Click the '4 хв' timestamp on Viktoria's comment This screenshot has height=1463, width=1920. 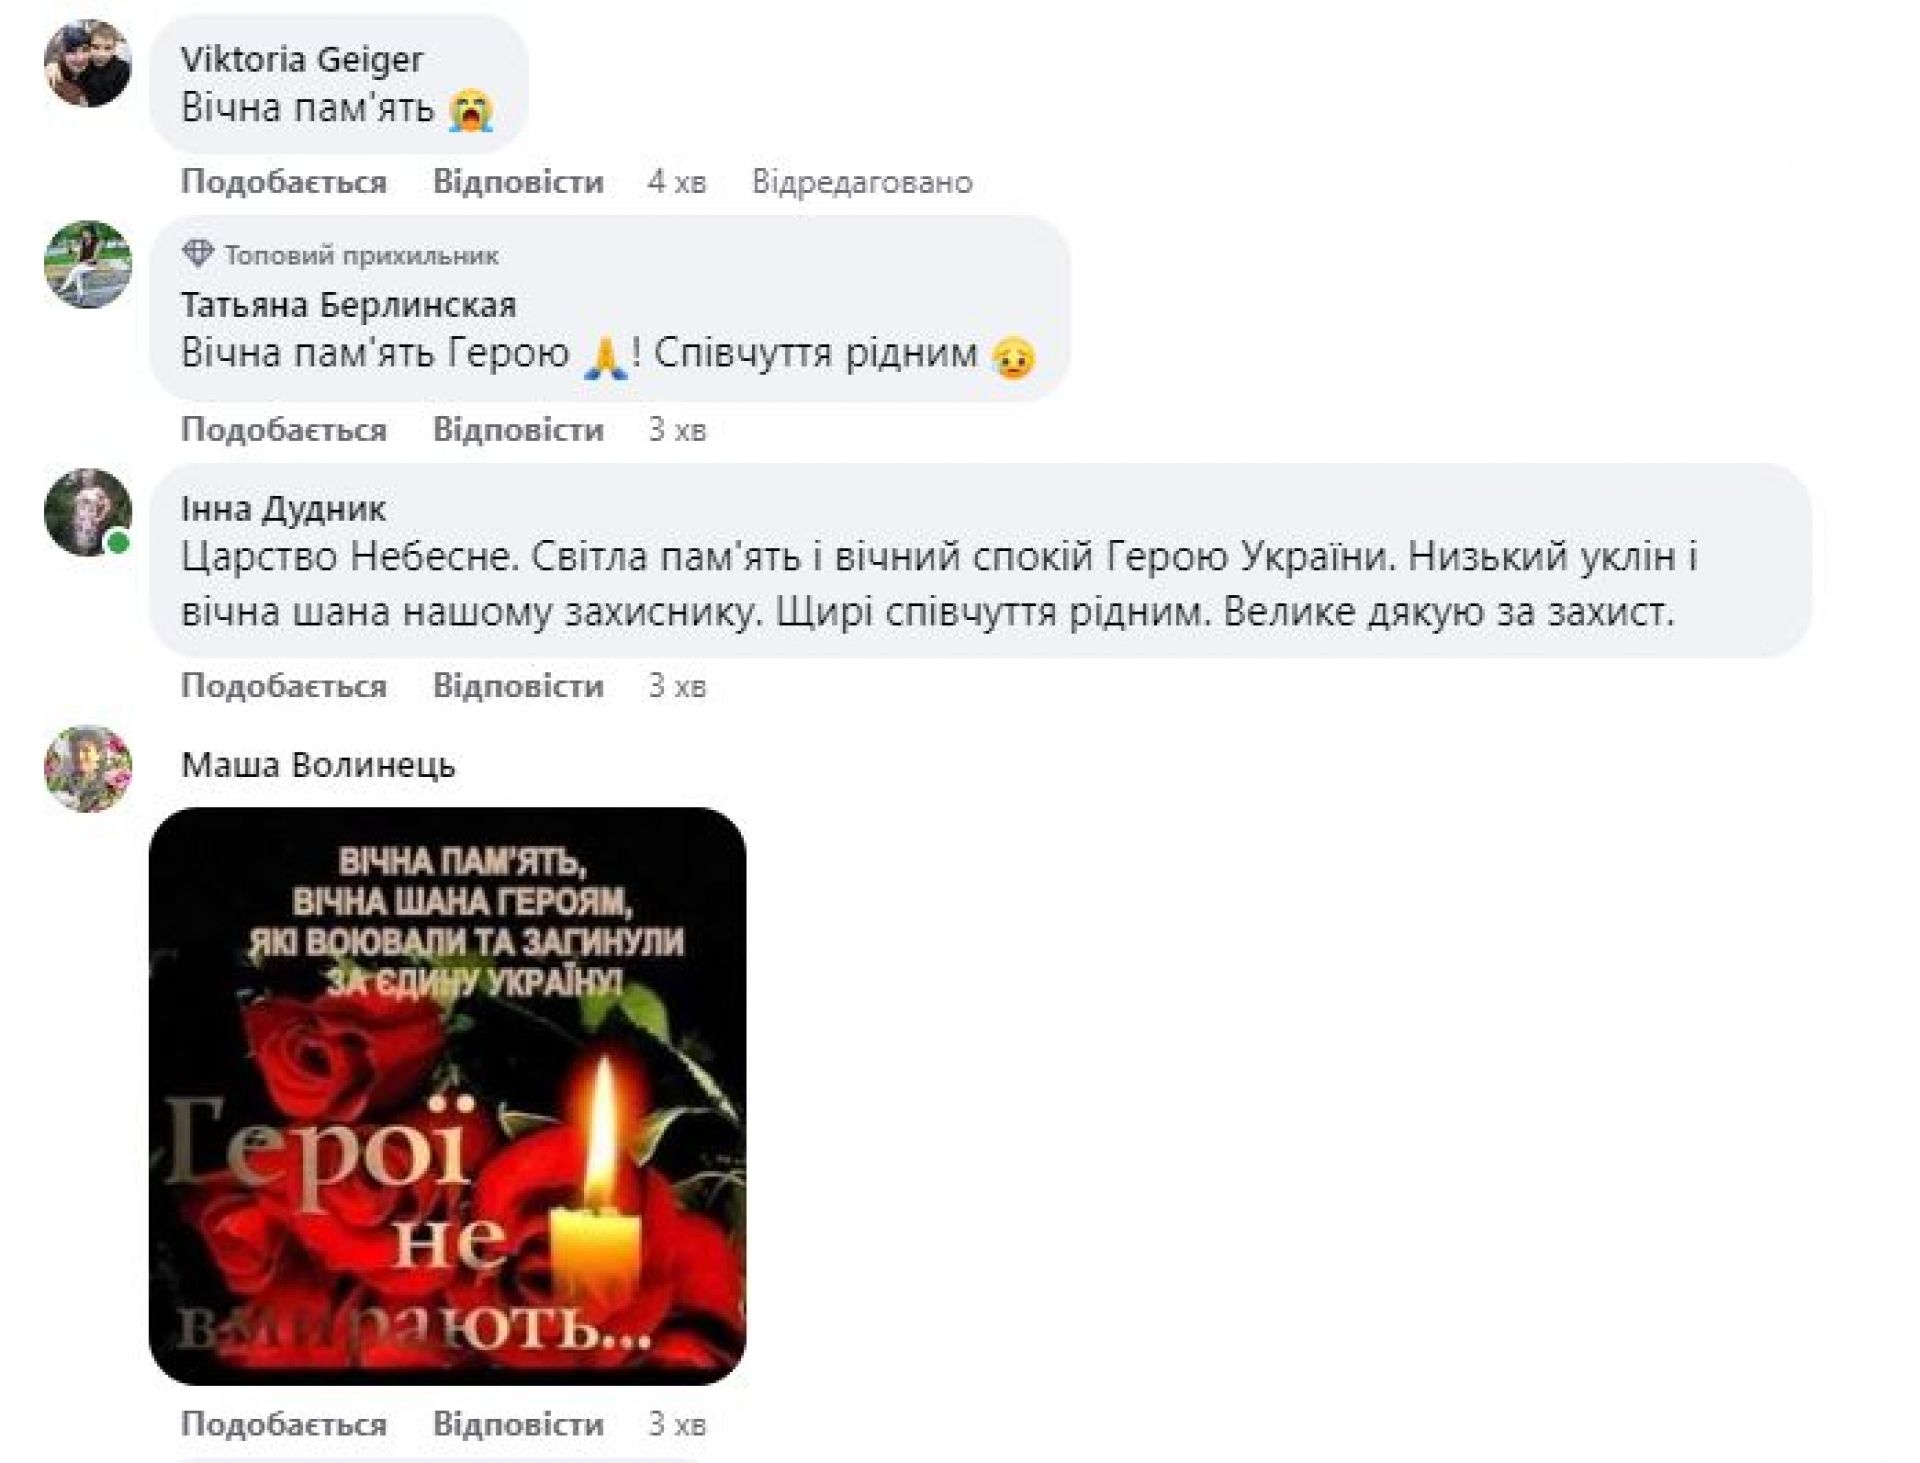677,182
